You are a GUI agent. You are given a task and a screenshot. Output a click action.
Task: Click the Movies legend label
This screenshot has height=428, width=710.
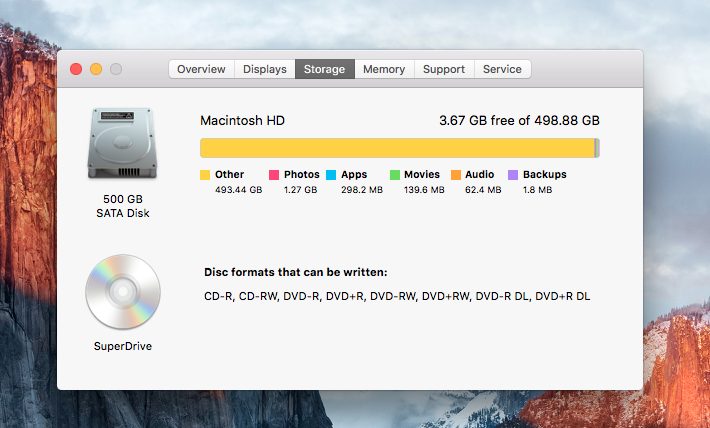tap(422, 174)
